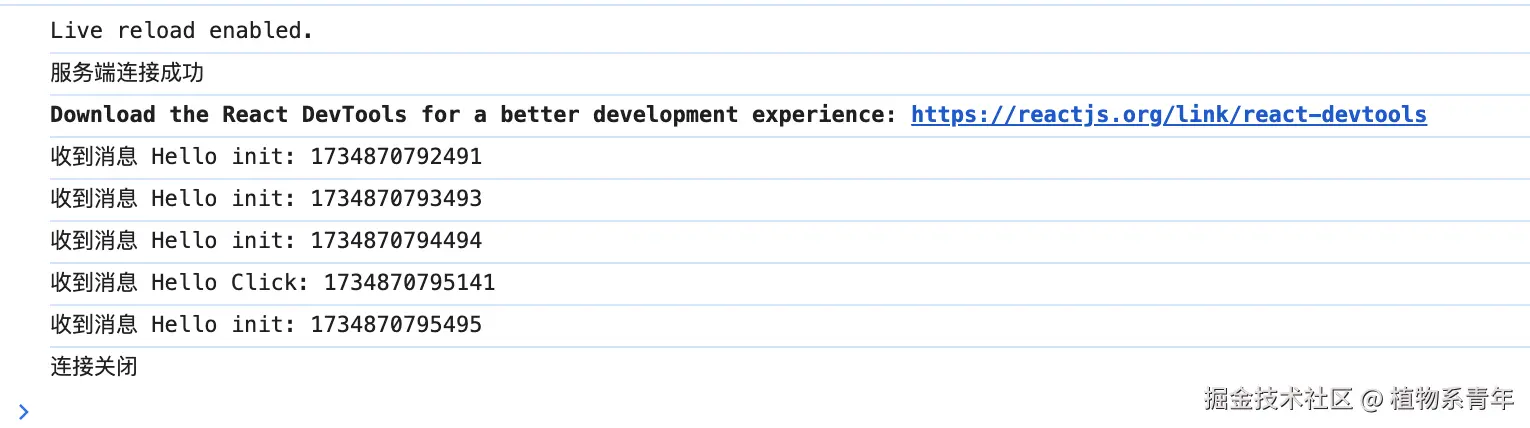The height and width of the screenshot is (428, 1530).
Task: Select the "Live reload enabled." log line
Action: 182,31
